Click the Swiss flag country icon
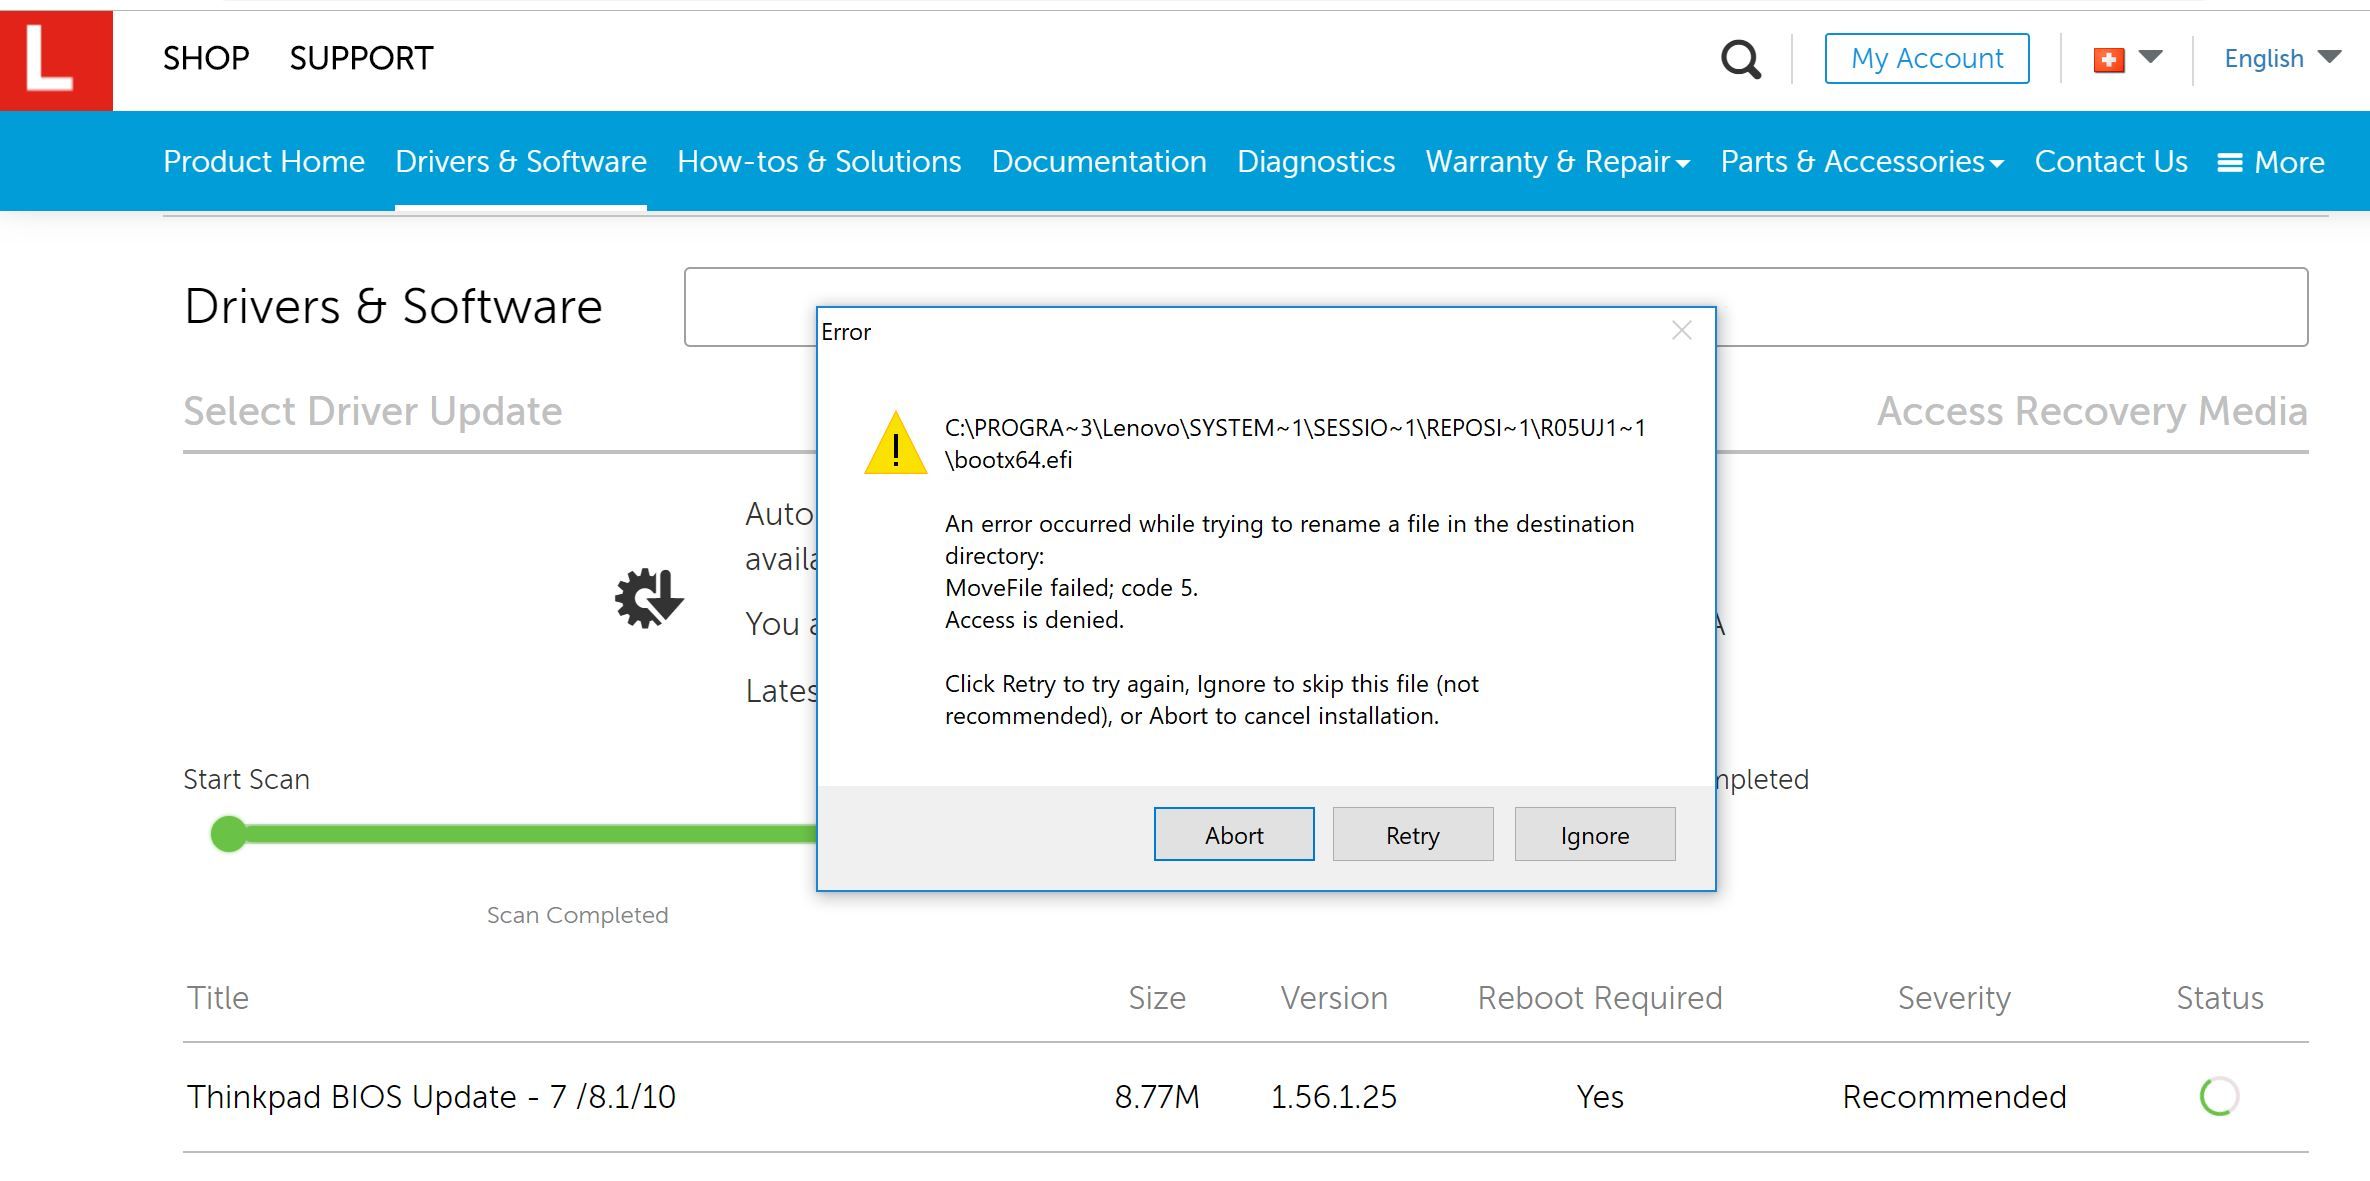Image resolution: width=2370 pixels, height=1181 pixels. (2108, 60)
